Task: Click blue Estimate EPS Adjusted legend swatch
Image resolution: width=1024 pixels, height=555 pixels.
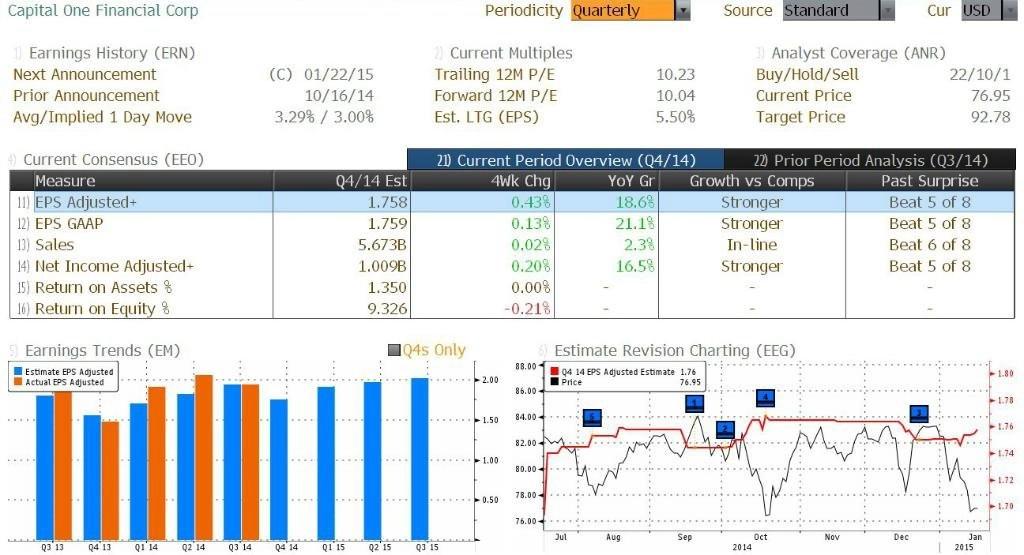Action: tap(18, 372)
